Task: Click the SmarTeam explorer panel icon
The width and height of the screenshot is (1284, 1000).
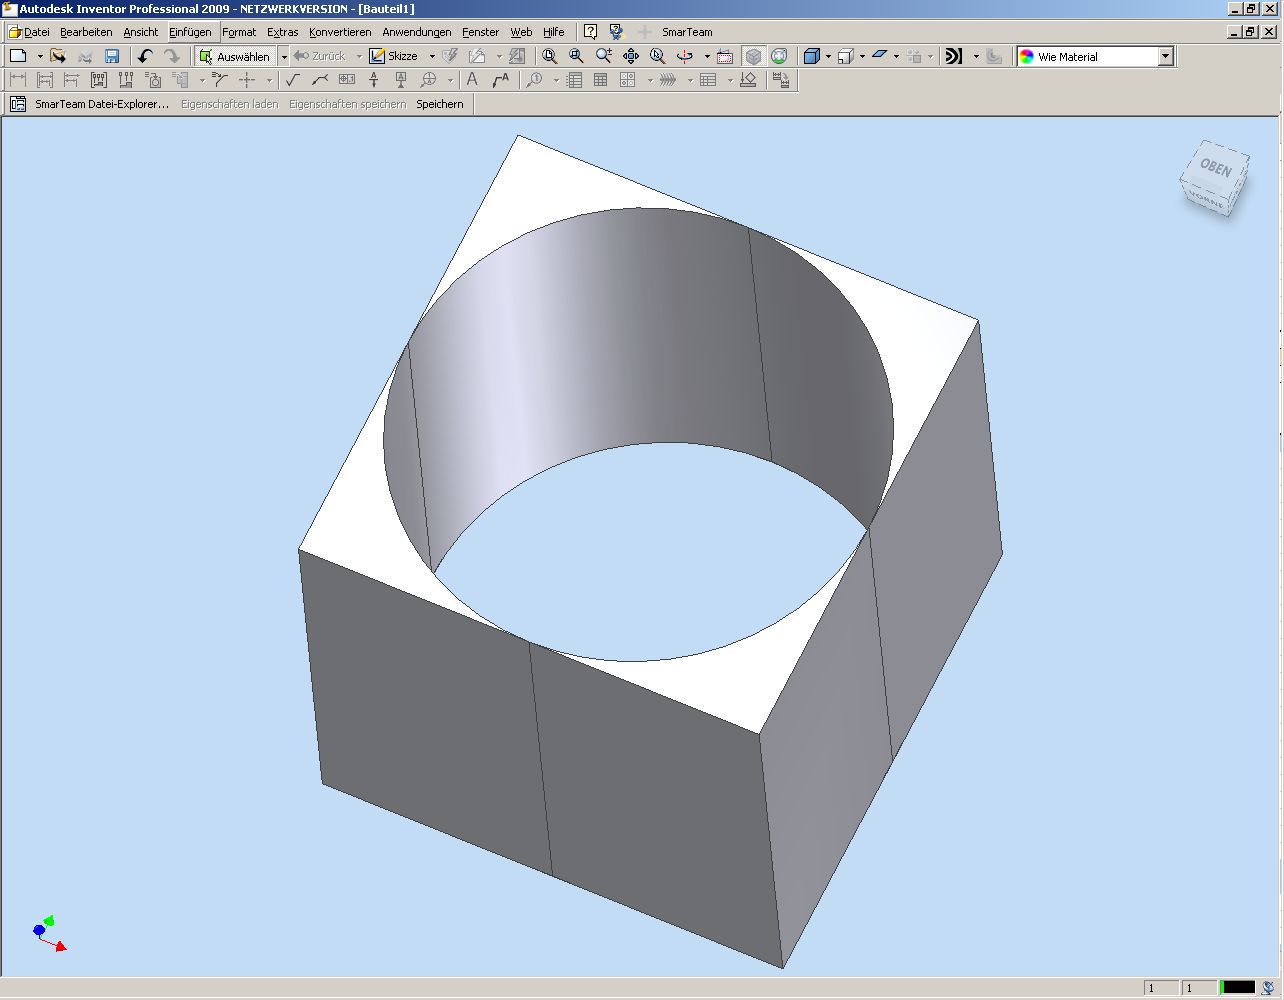Action: 18,104
